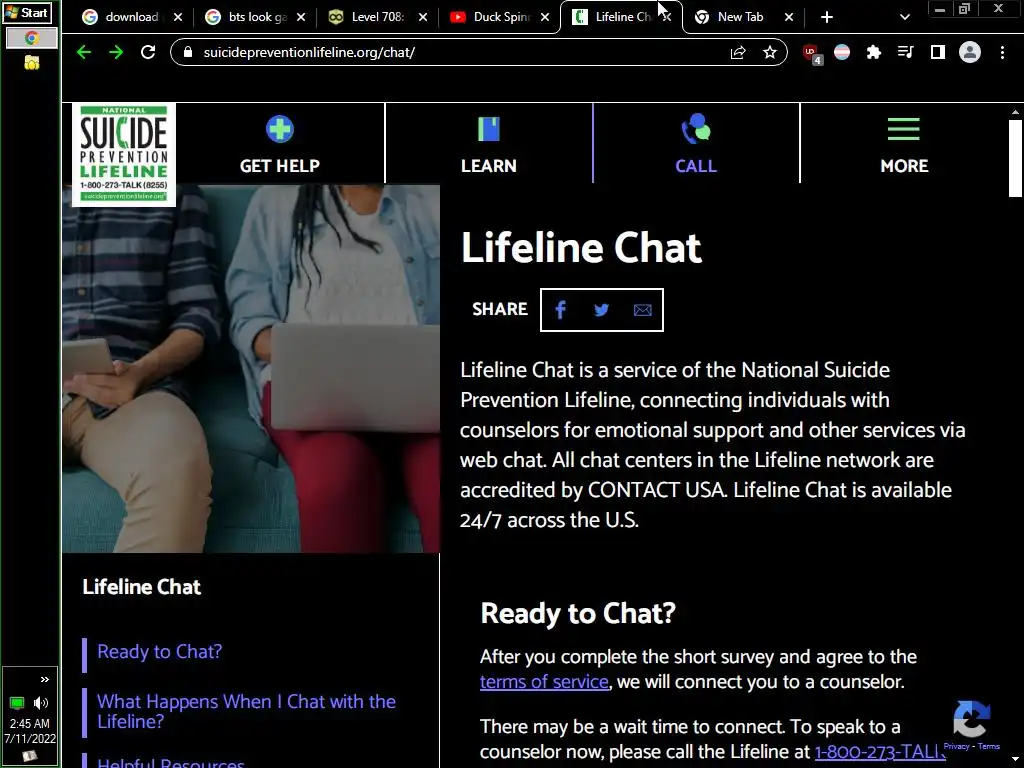Open the yellow folder taskbar icon
The width and height of the screenshot is (1024, 768).
(x=31, y=63)
